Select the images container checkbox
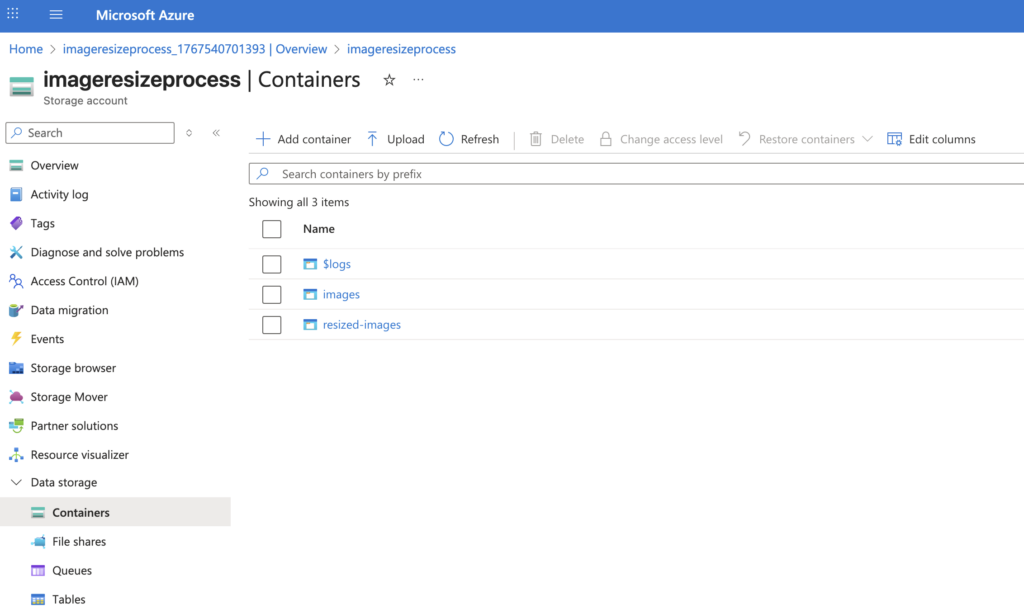Viewport: 1024px width, 613px height. (x=272, y=294)
